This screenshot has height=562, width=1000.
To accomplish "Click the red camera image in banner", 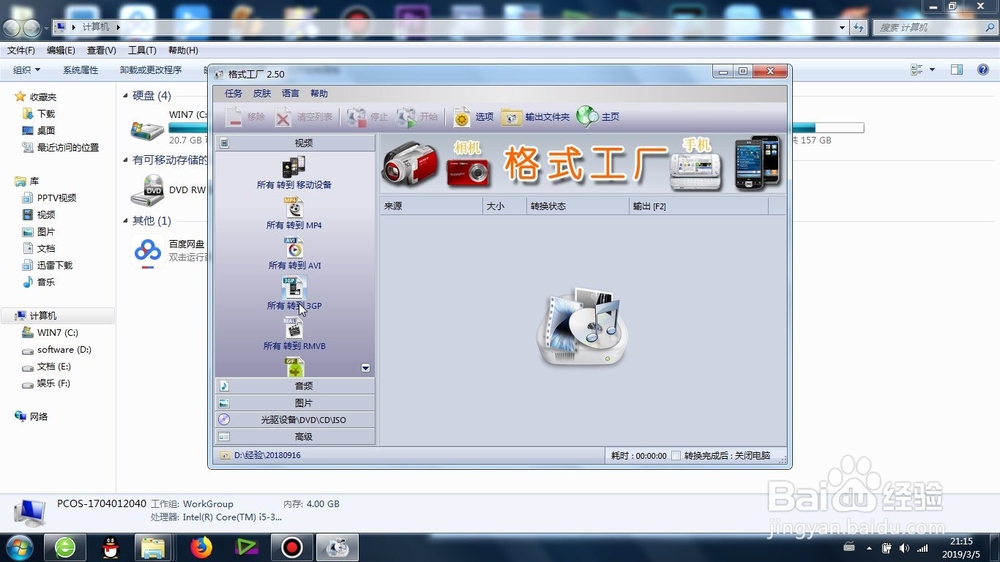I will click(x=468, y=172).
